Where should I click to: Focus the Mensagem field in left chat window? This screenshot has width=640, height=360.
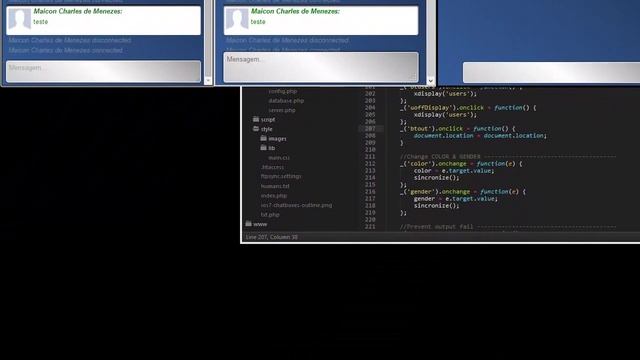[103, 71]
